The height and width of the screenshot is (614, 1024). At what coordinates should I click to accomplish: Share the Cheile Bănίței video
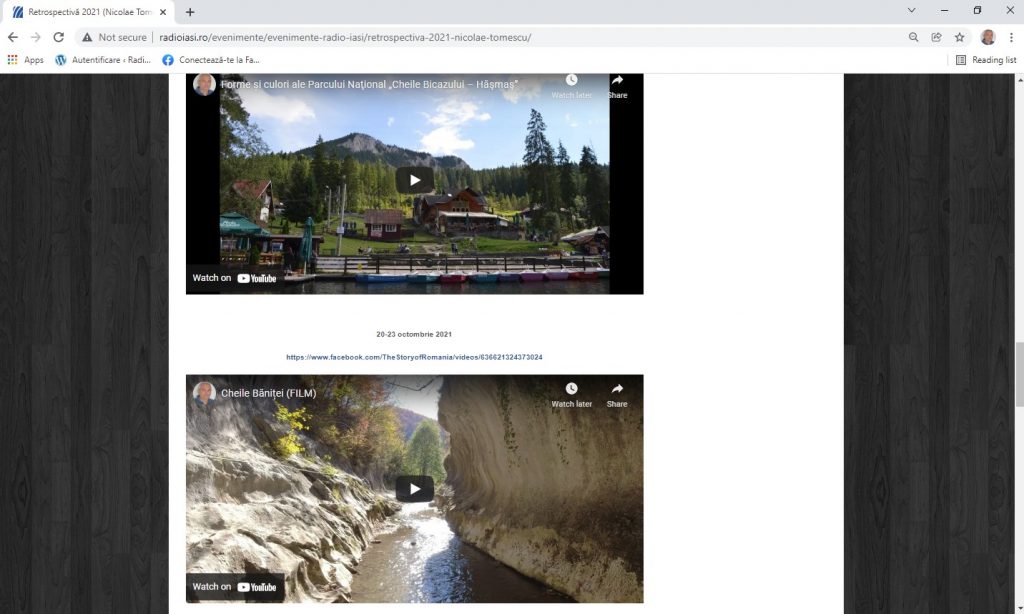pos(617,394)
